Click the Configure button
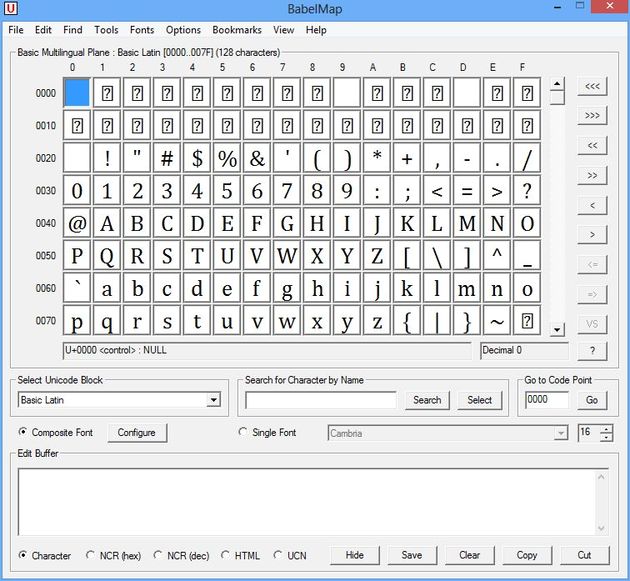The image size is (630, 581). pos(137,433)
